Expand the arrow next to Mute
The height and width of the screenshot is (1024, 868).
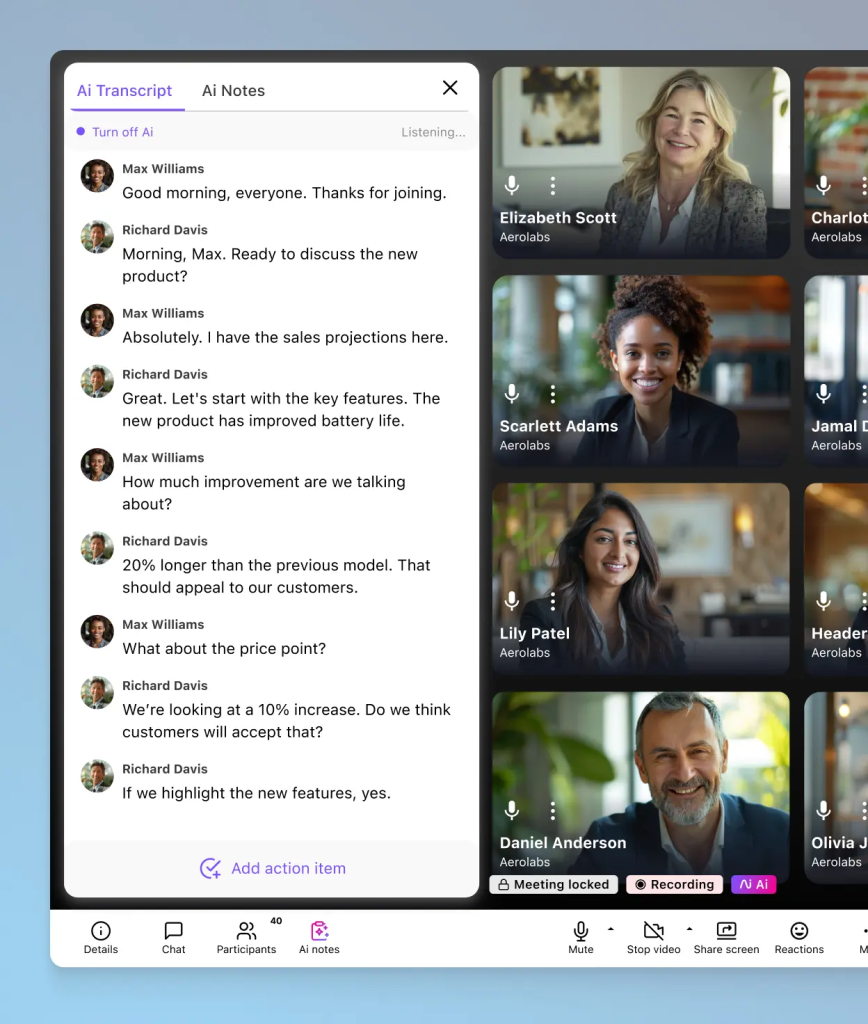pos(611,929)
